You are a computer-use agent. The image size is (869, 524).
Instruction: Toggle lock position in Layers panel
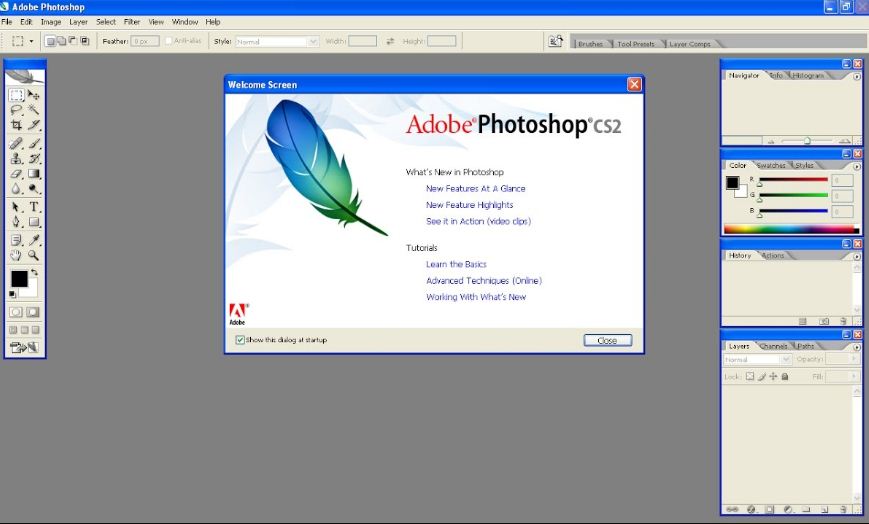773,377
